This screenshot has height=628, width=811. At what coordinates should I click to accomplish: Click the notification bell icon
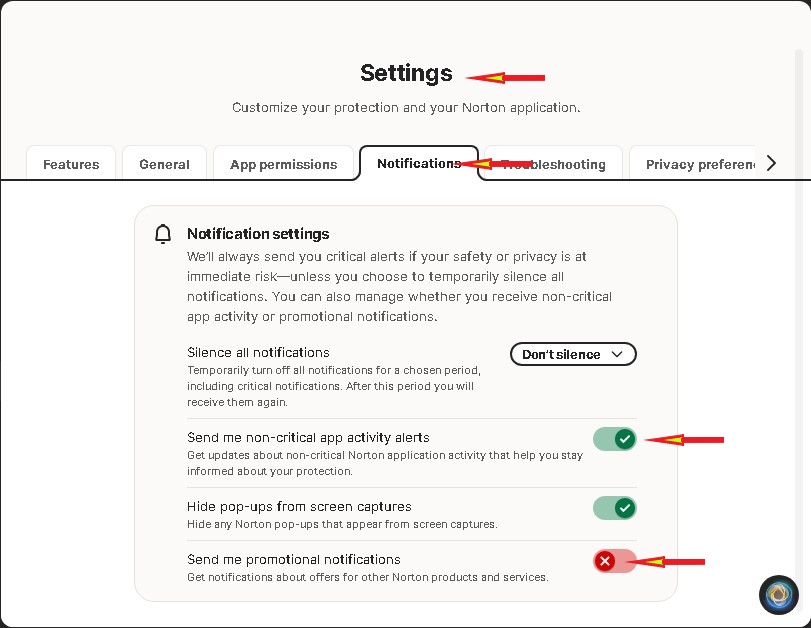(163, 235)
